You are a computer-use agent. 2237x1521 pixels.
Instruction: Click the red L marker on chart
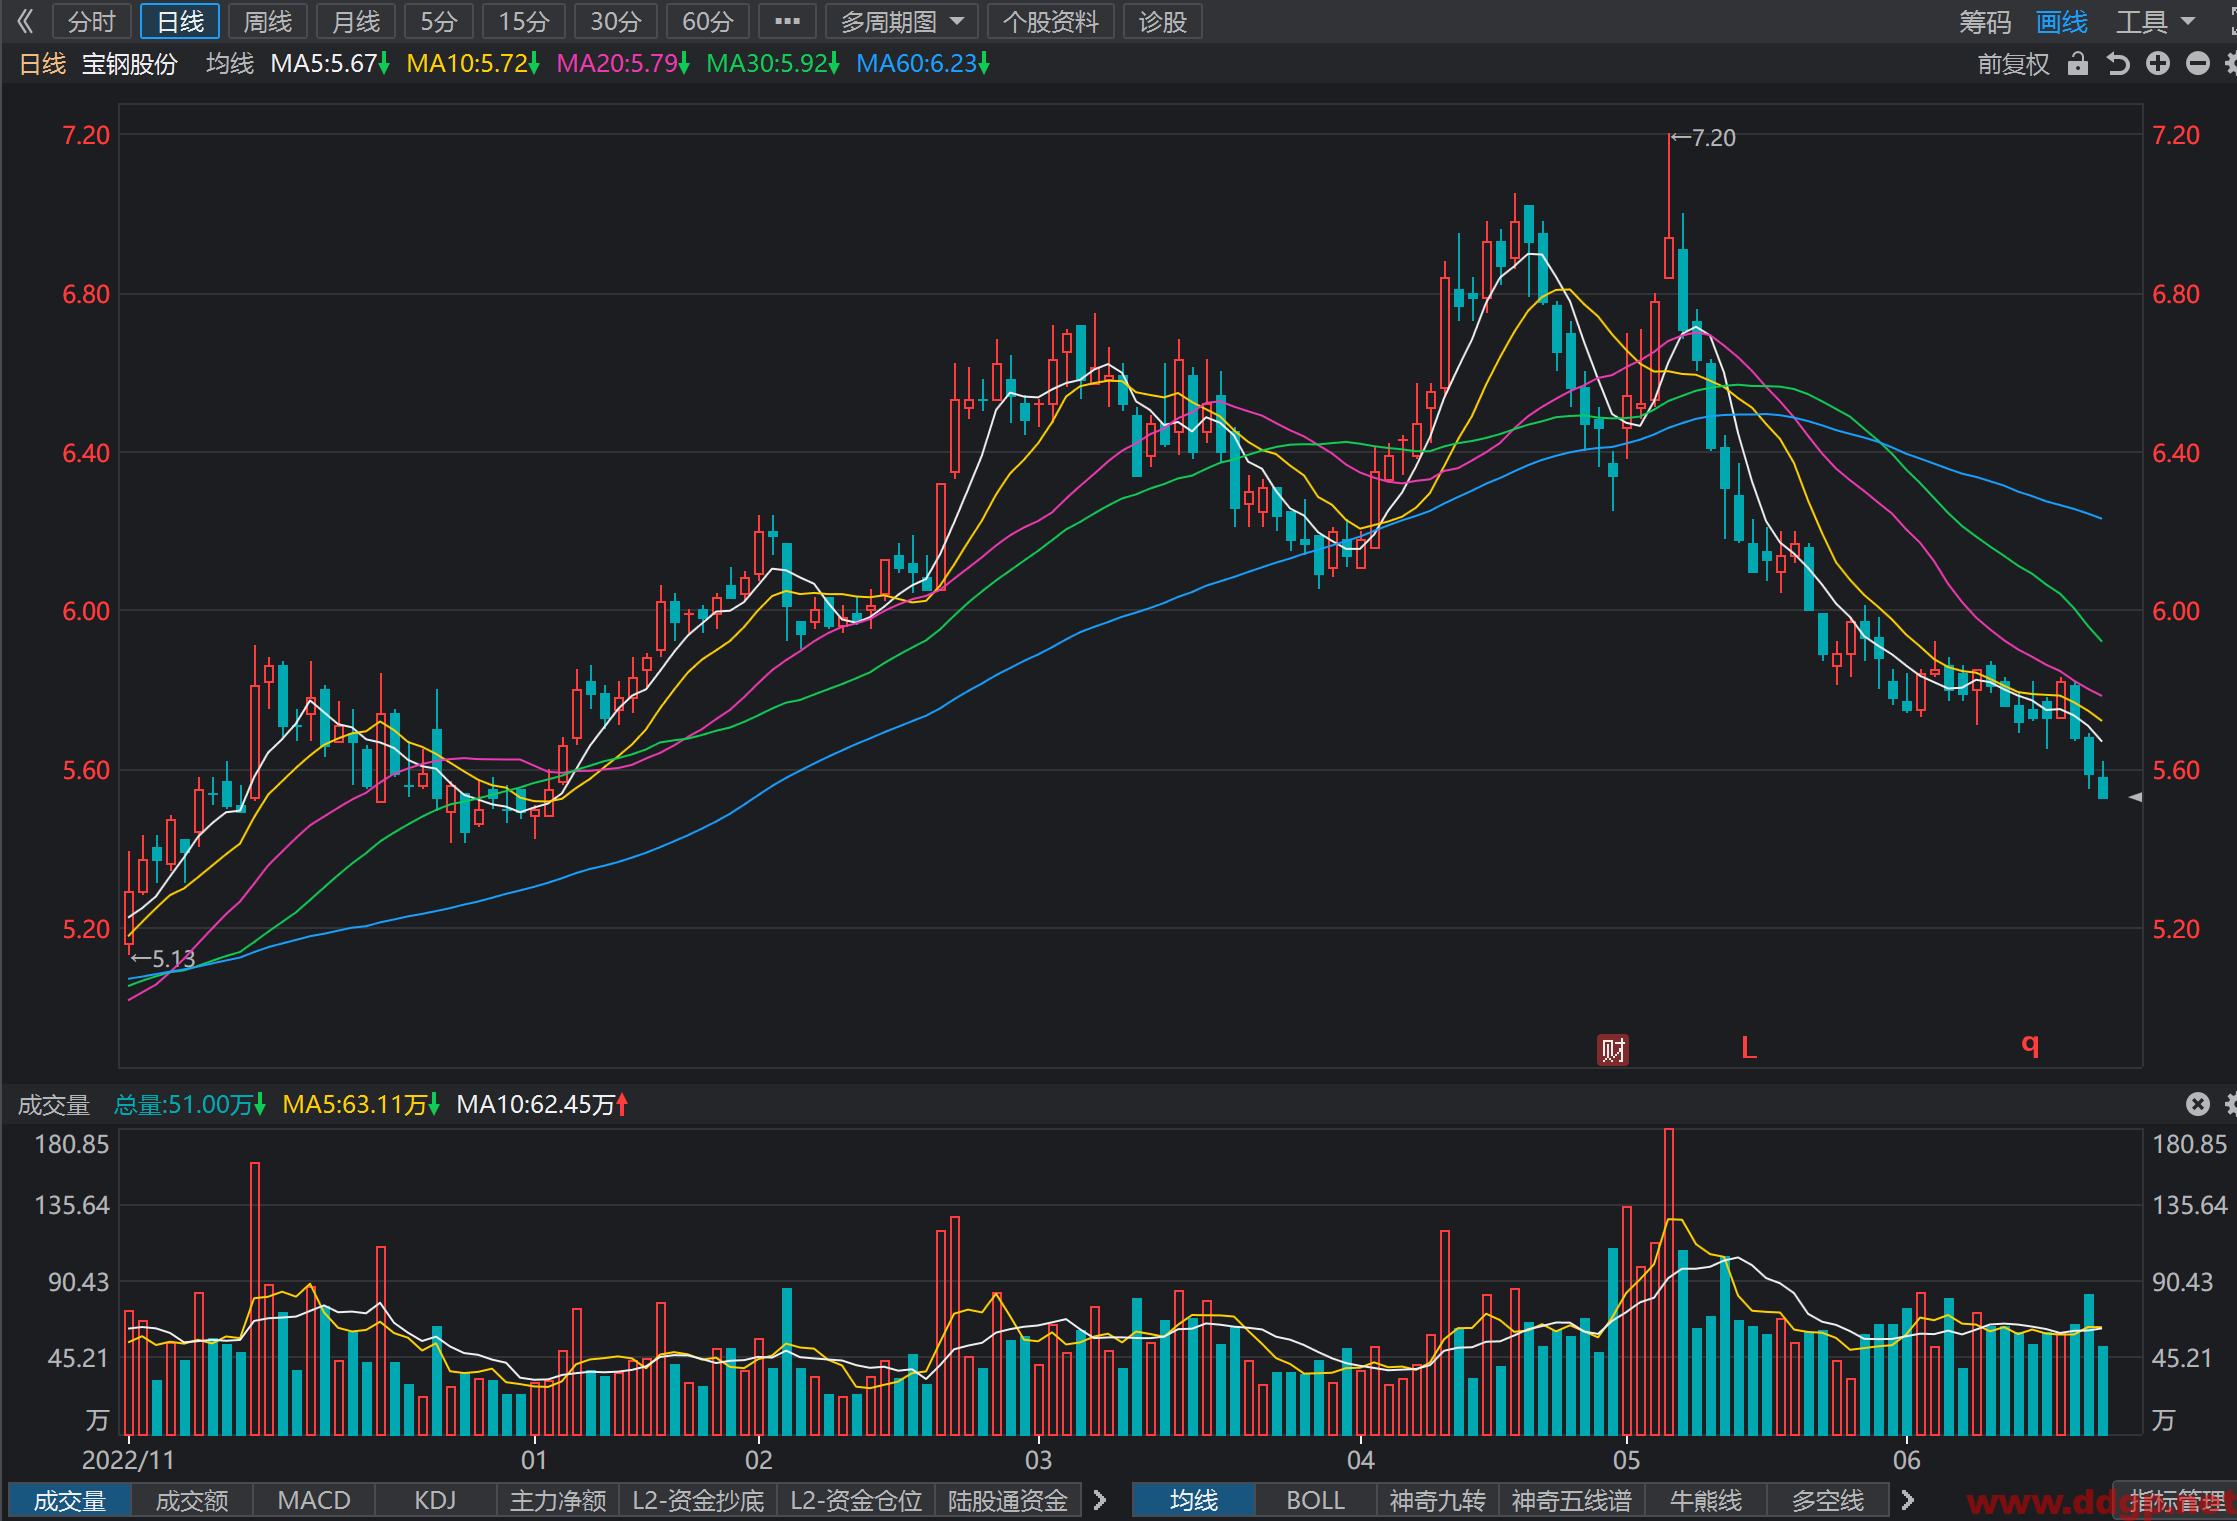(x=1749, y=1047)
